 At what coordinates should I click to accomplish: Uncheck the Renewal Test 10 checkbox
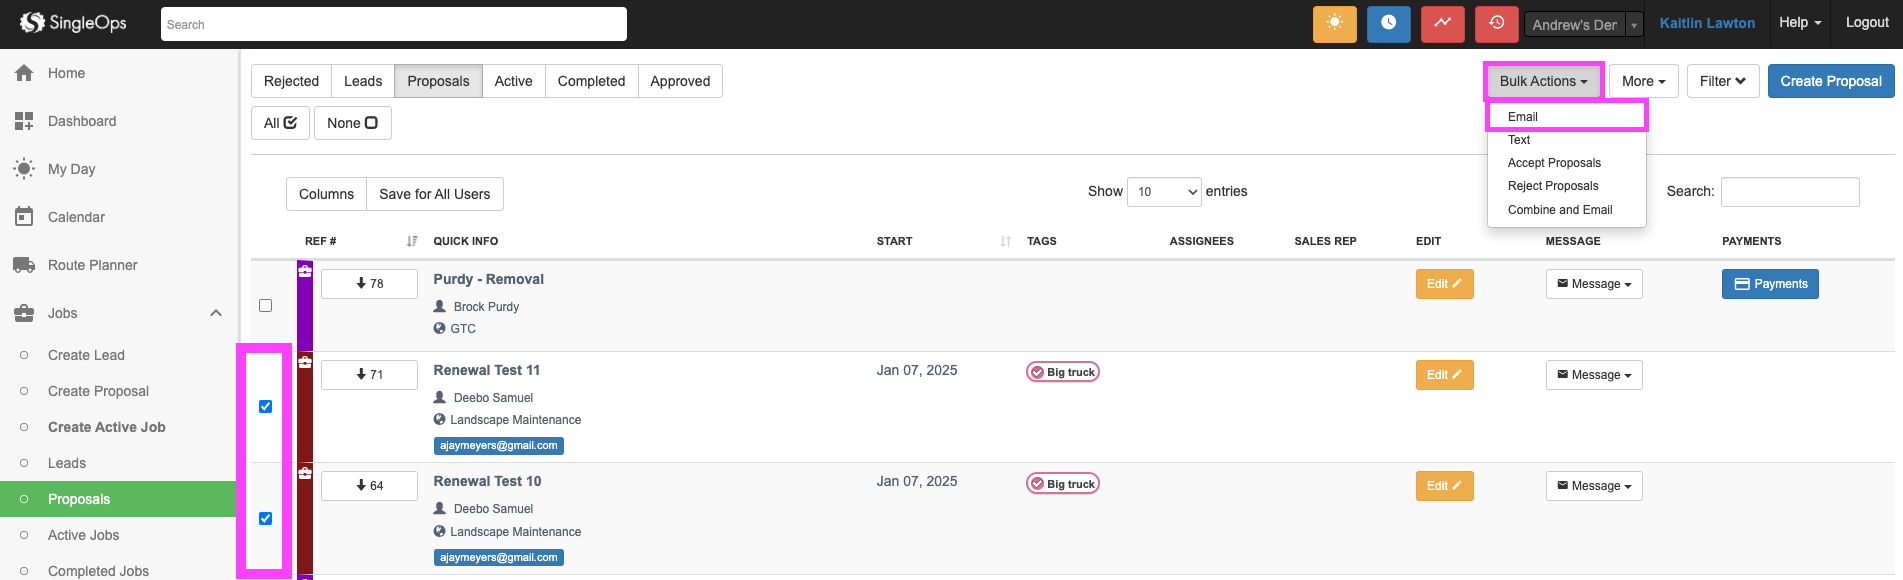pos(265,518)
